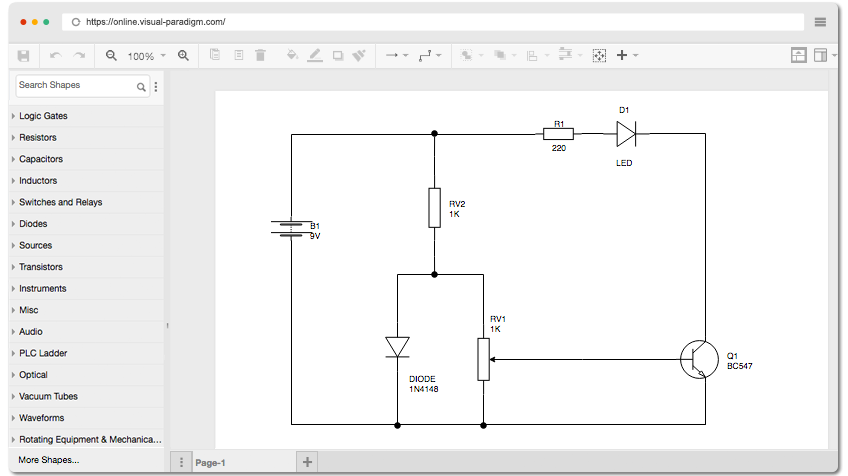The width and height of the screenshot is (848, 476).
Task: Expand the Optical shape category
Action: (87, 375)
